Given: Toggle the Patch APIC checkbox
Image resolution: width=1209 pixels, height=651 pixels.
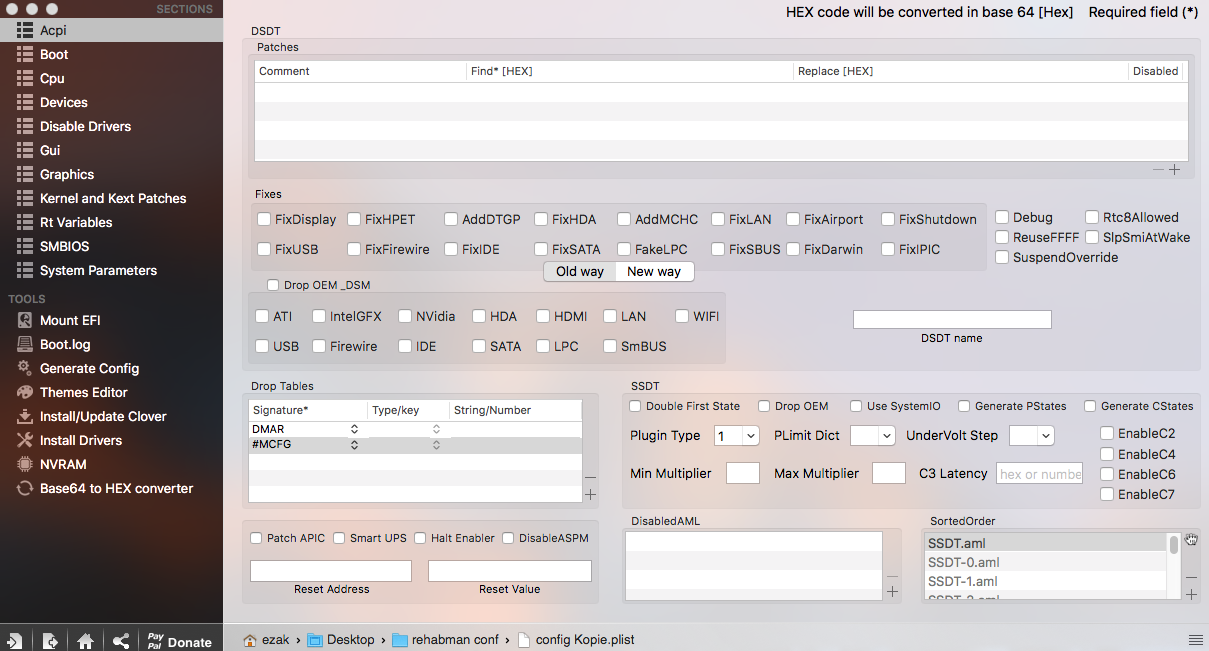Looking at the screenshot, I should pos(256,538).
